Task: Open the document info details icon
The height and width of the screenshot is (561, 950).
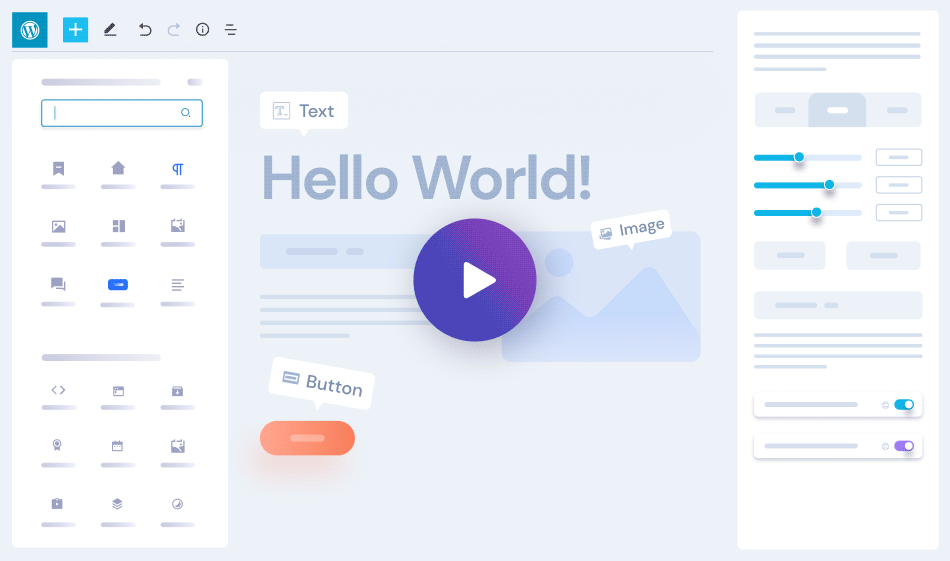Action: 202,29
